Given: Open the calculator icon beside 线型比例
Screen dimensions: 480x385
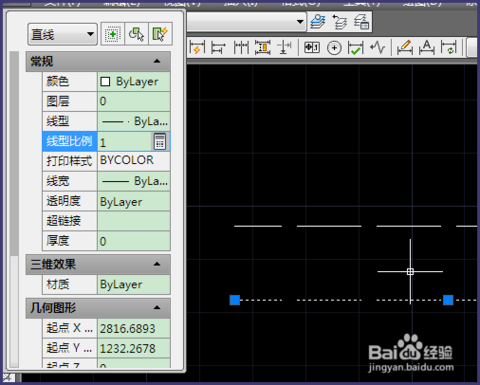Looking at the screenshot, I should click(160, 142).
